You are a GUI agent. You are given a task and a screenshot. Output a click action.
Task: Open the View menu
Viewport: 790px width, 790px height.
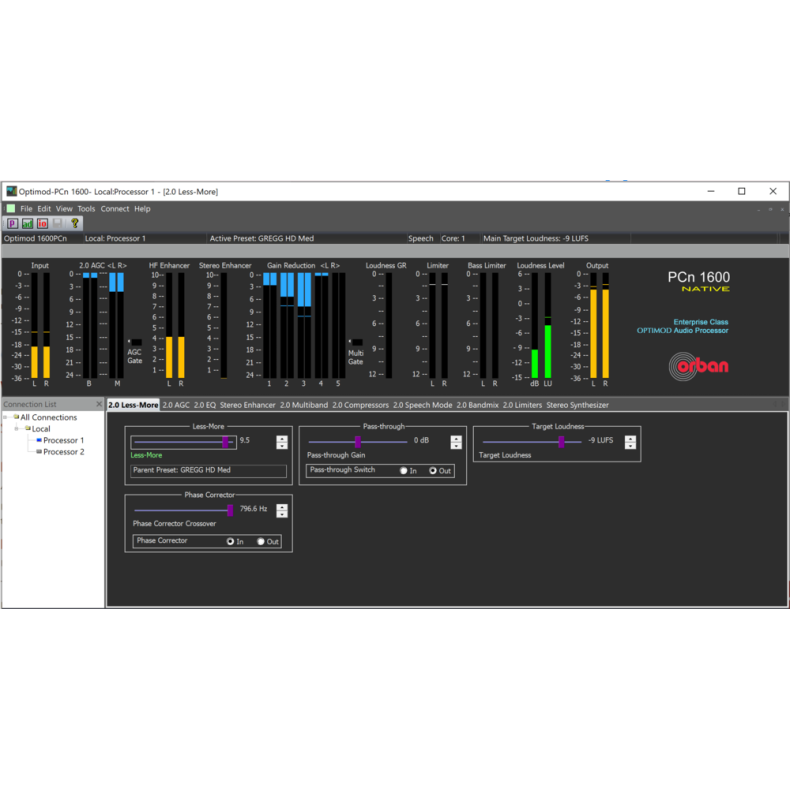(64, 209)
